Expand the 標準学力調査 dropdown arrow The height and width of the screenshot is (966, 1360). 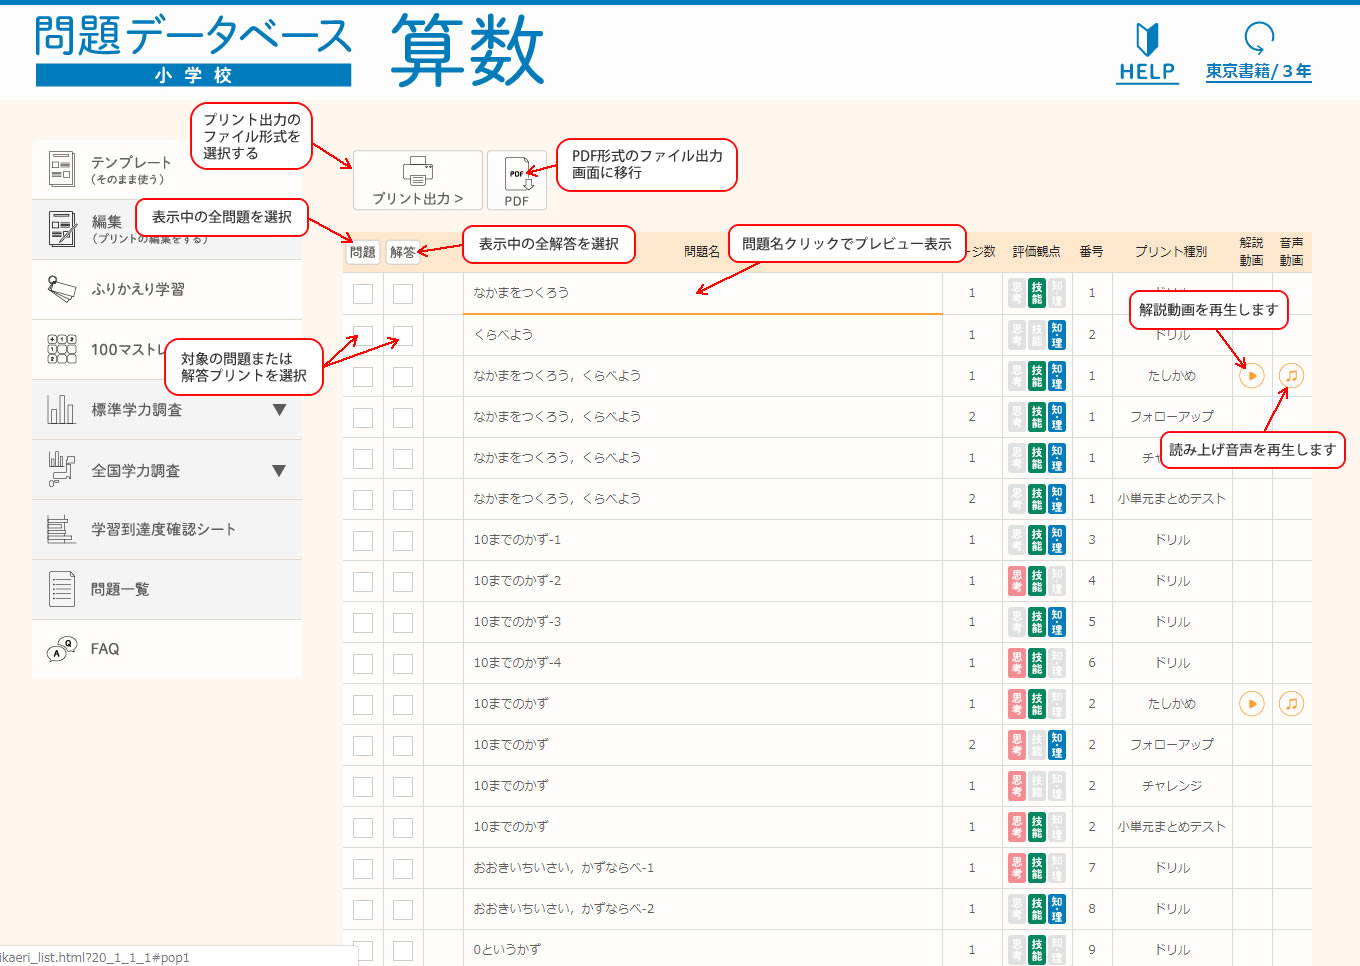279,410
